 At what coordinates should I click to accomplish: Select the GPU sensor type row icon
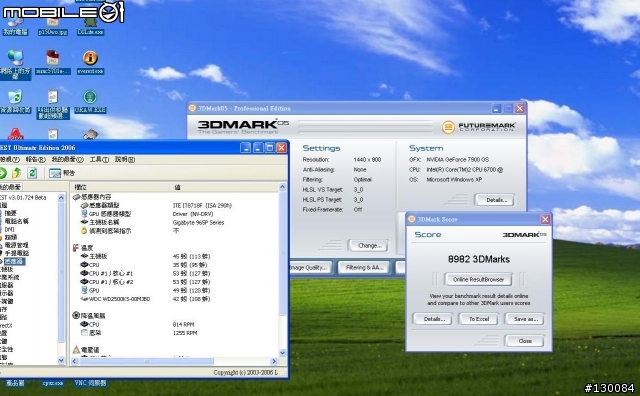pyautogui.click(x=84, y=214)
